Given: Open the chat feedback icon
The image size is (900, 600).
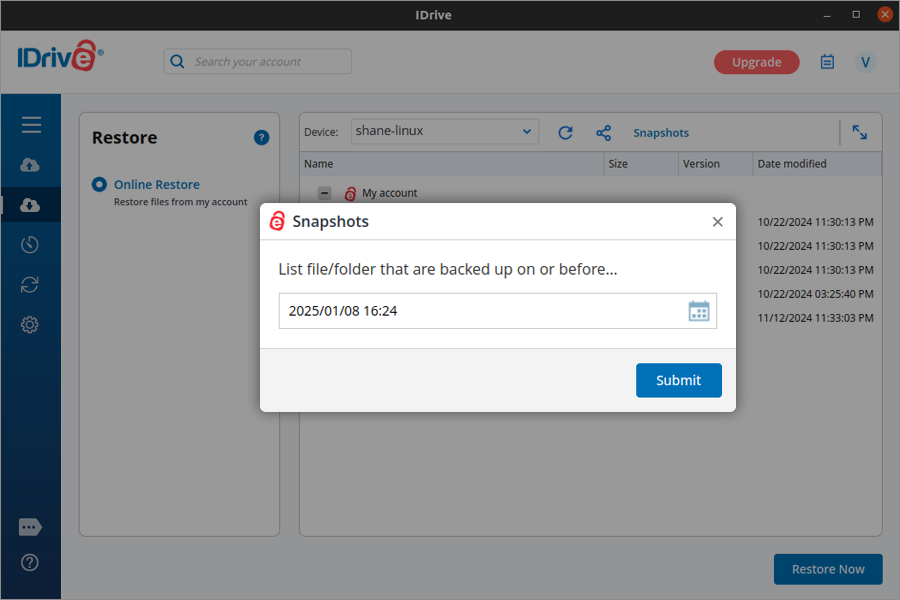Looking at the screenshot, I should pyautogui.click(x=30, y=527).
